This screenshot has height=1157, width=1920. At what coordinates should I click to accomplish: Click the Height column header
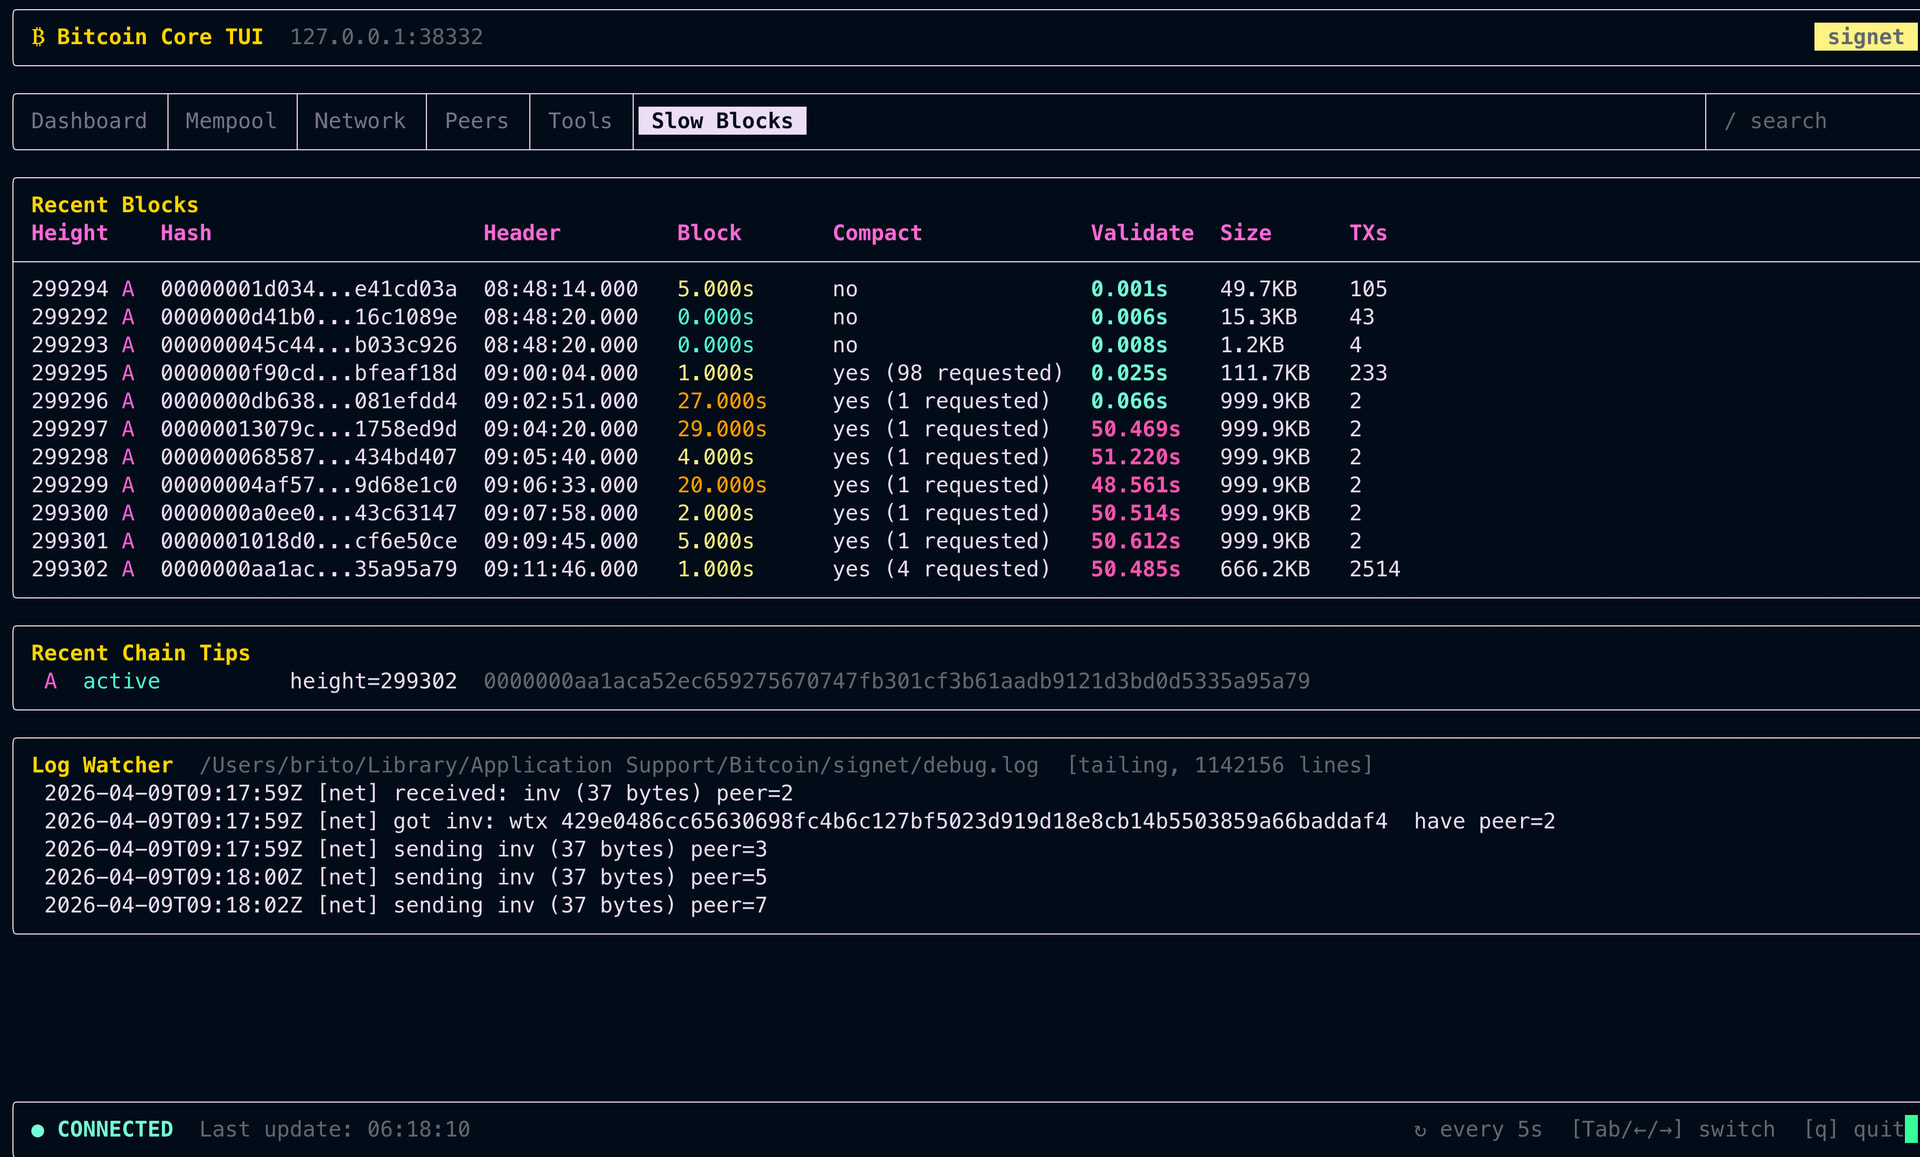69,233
